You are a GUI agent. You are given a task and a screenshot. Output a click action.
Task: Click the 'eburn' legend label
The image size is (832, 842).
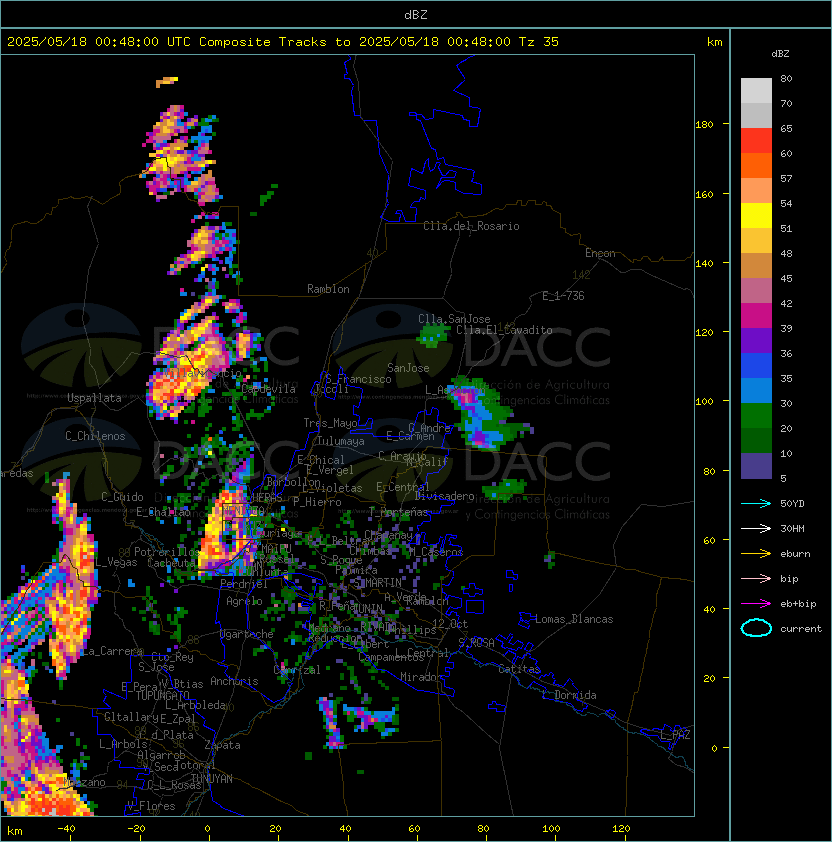[x=795, y=554]
